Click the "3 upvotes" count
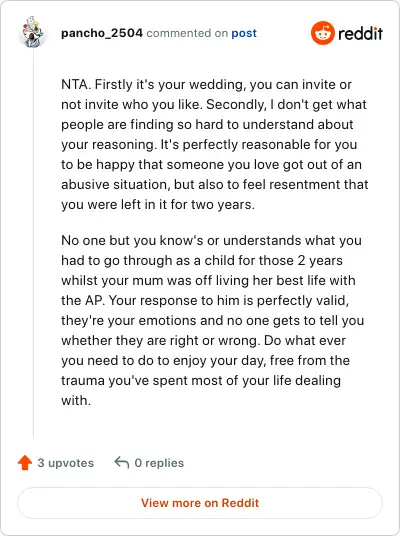The height and width of the screenshot is (536, 400). tap(66, 463)
